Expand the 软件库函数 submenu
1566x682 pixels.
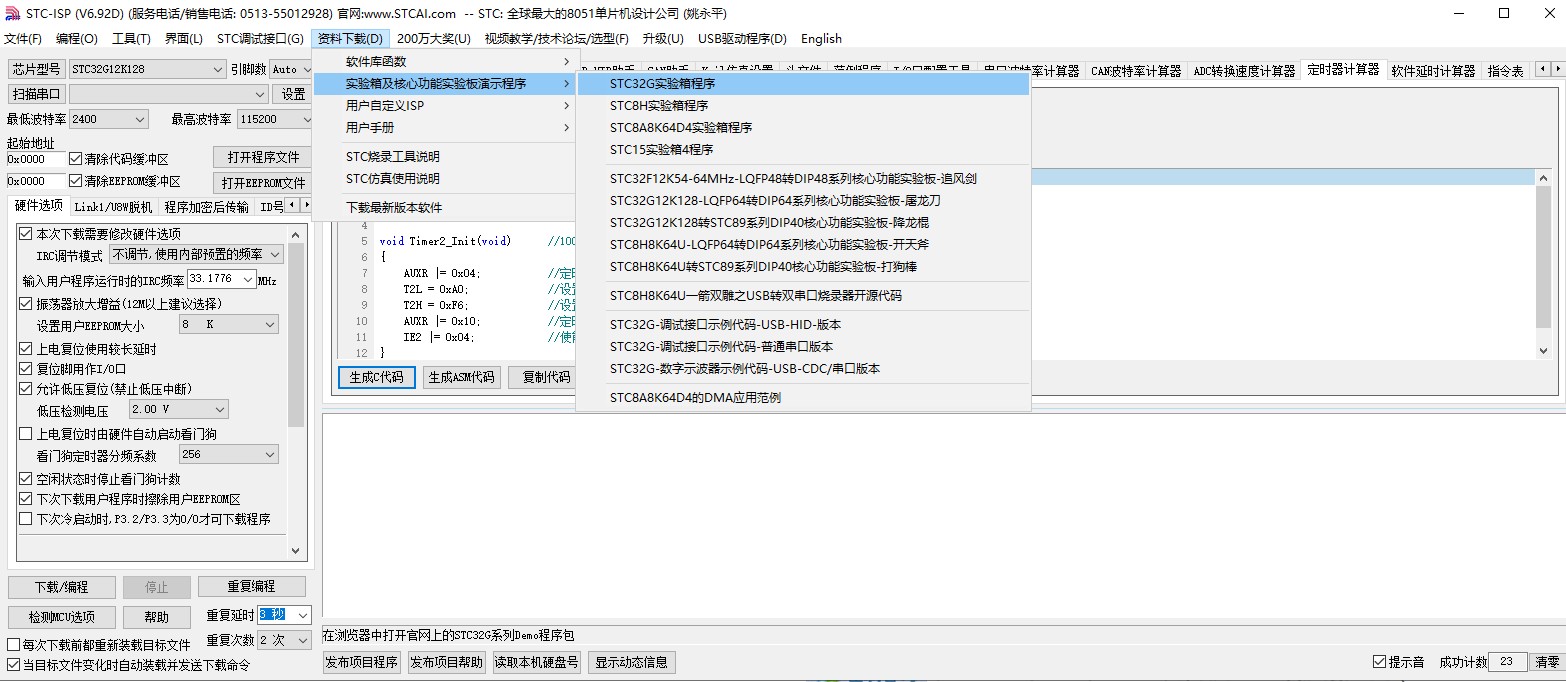[445, 62]
